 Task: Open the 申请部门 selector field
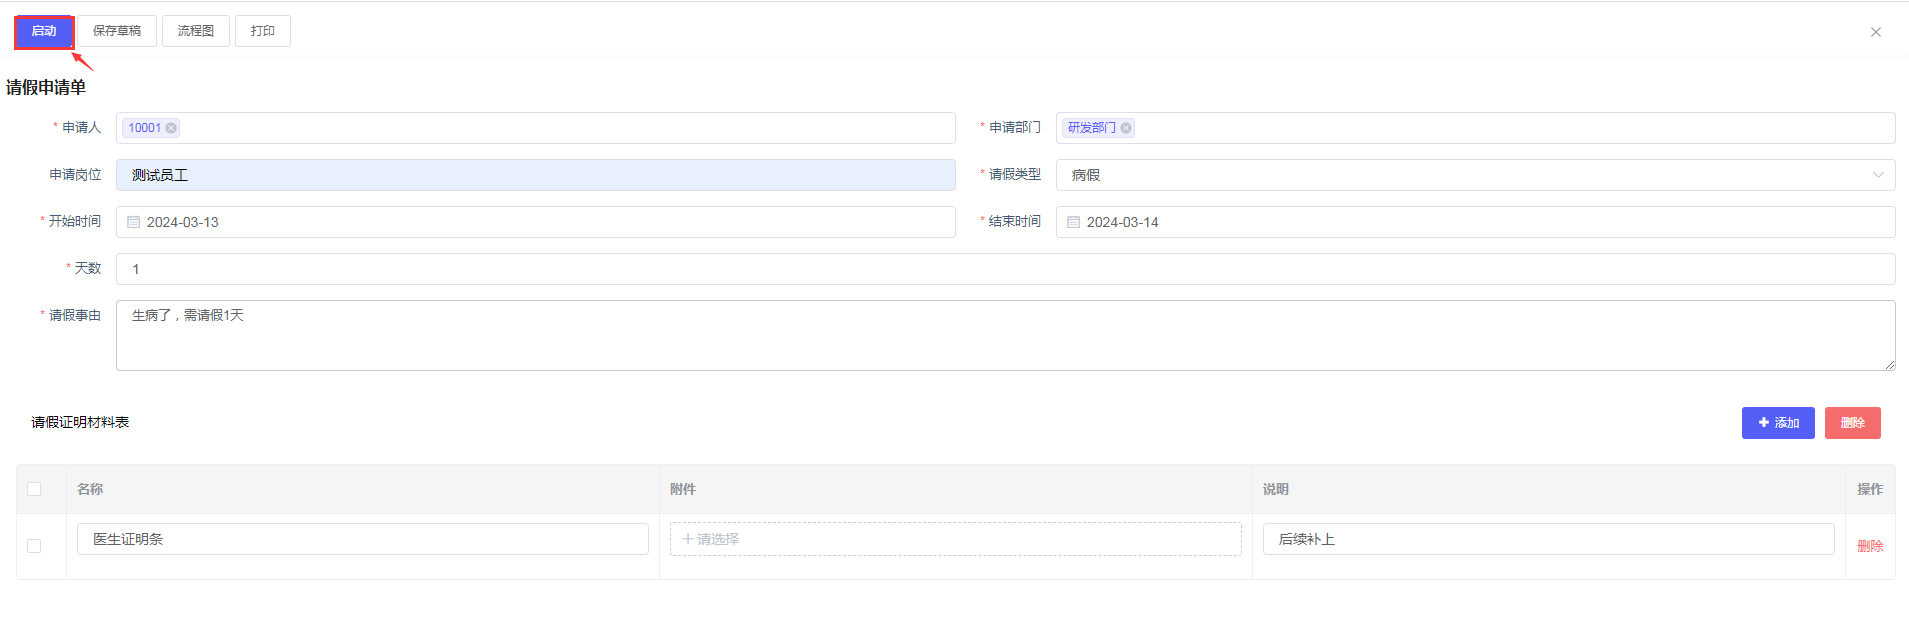pos(1500,128)
